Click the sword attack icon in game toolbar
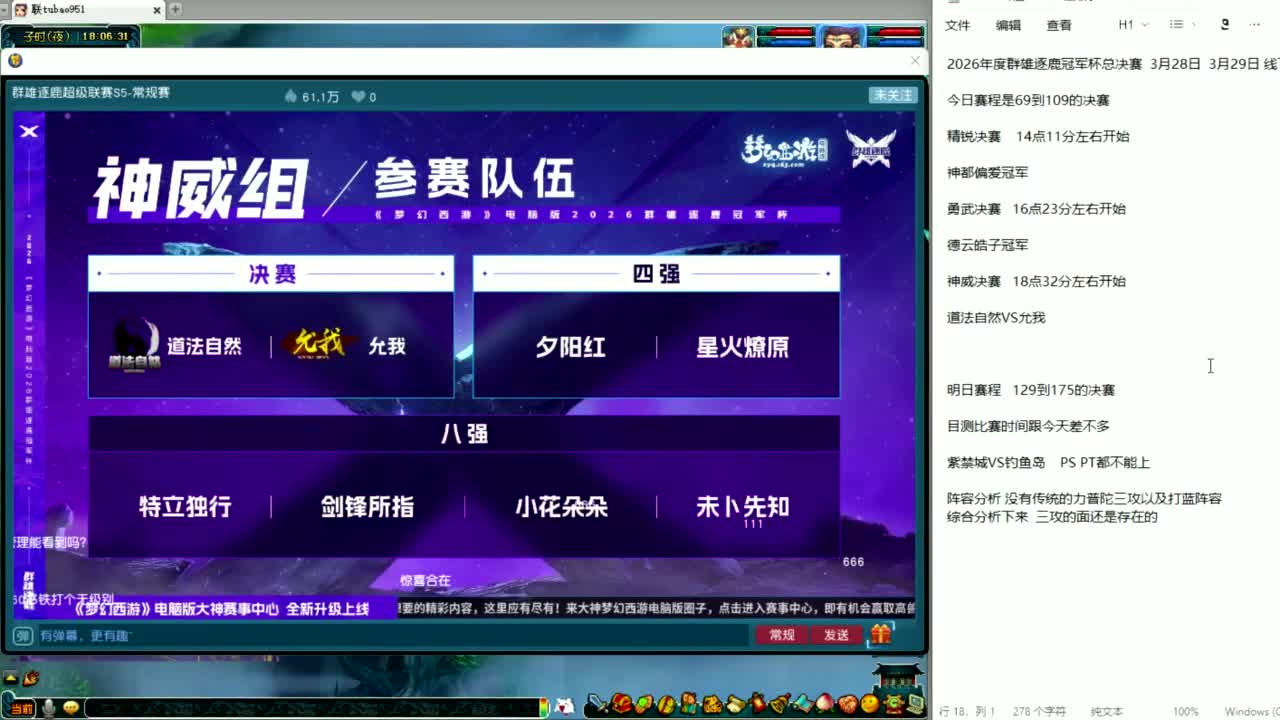This screenshot has height=720, width=1280. click(598, 705)
